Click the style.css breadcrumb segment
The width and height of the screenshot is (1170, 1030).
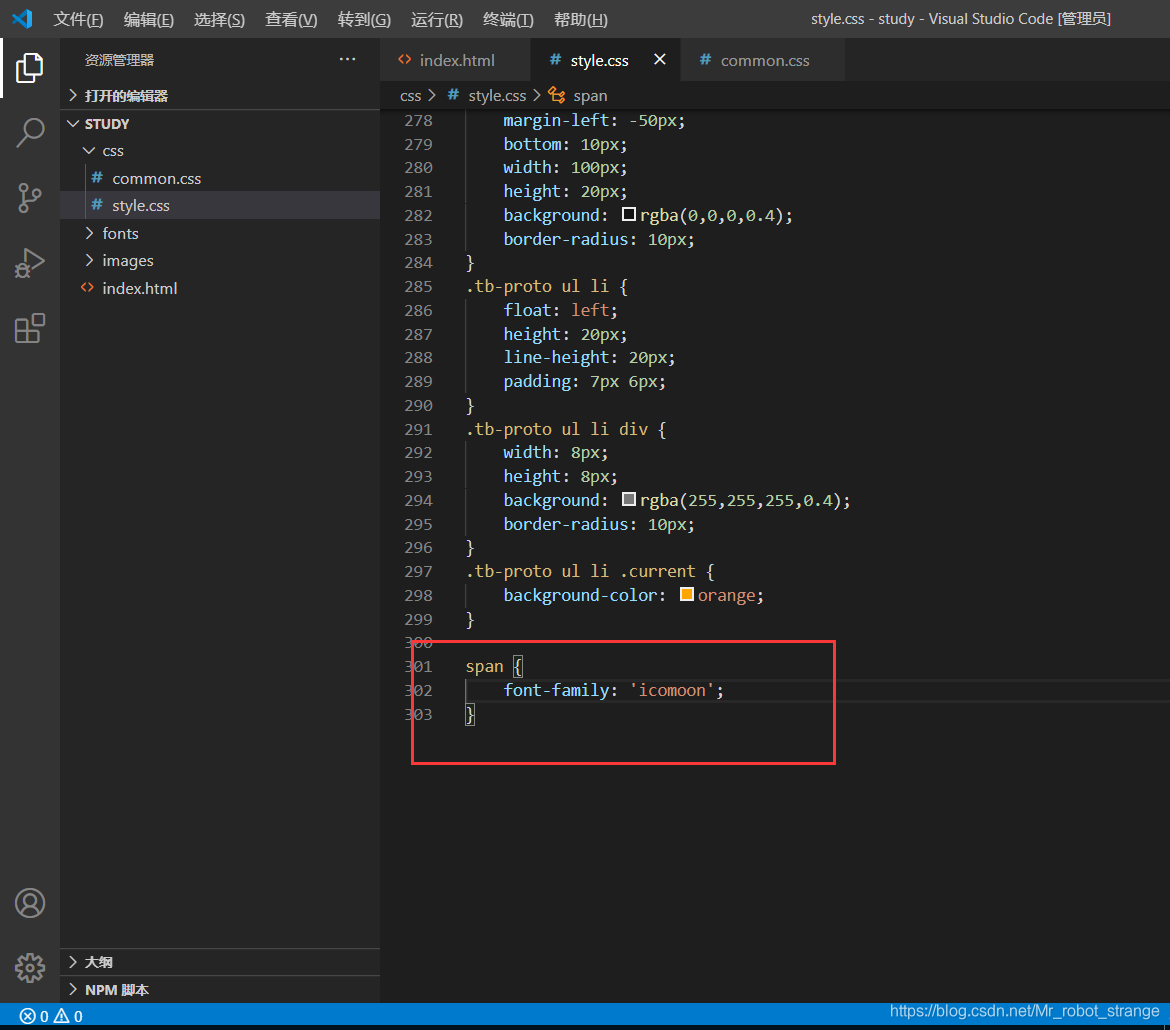coord(497,96)
